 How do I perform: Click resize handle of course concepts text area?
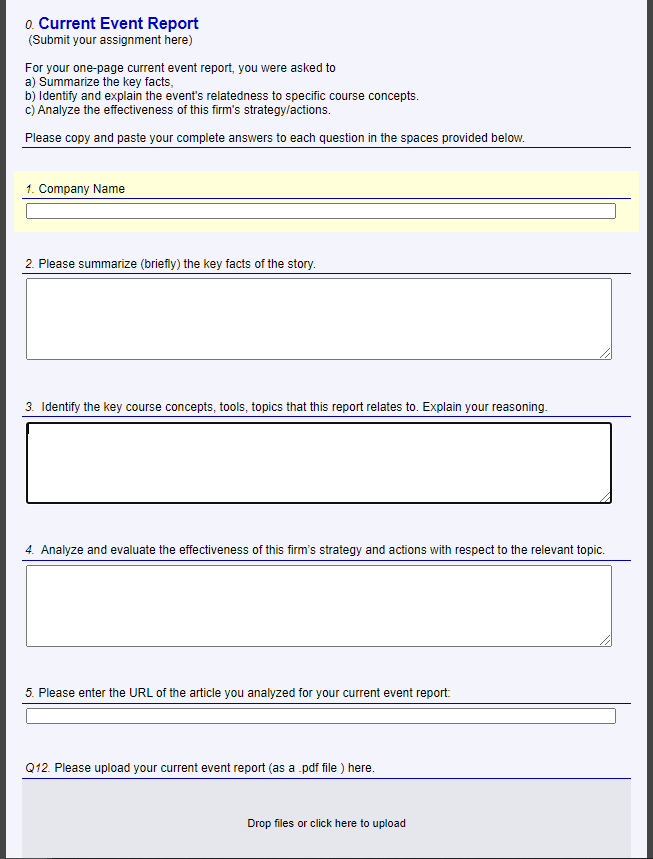click(x=605, y=497)
